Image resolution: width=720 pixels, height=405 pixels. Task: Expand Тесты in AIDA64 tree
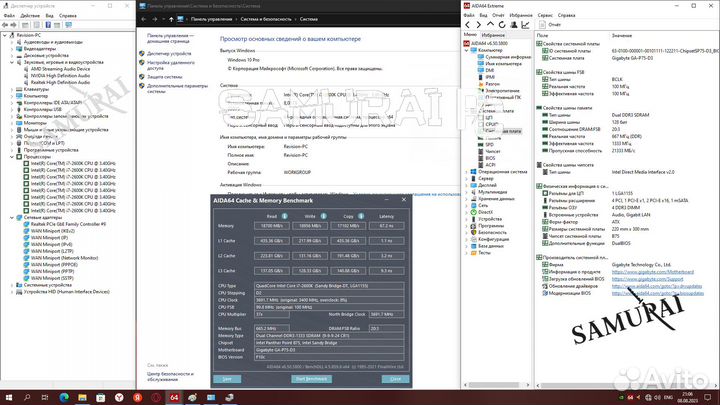tap(467, 253)
